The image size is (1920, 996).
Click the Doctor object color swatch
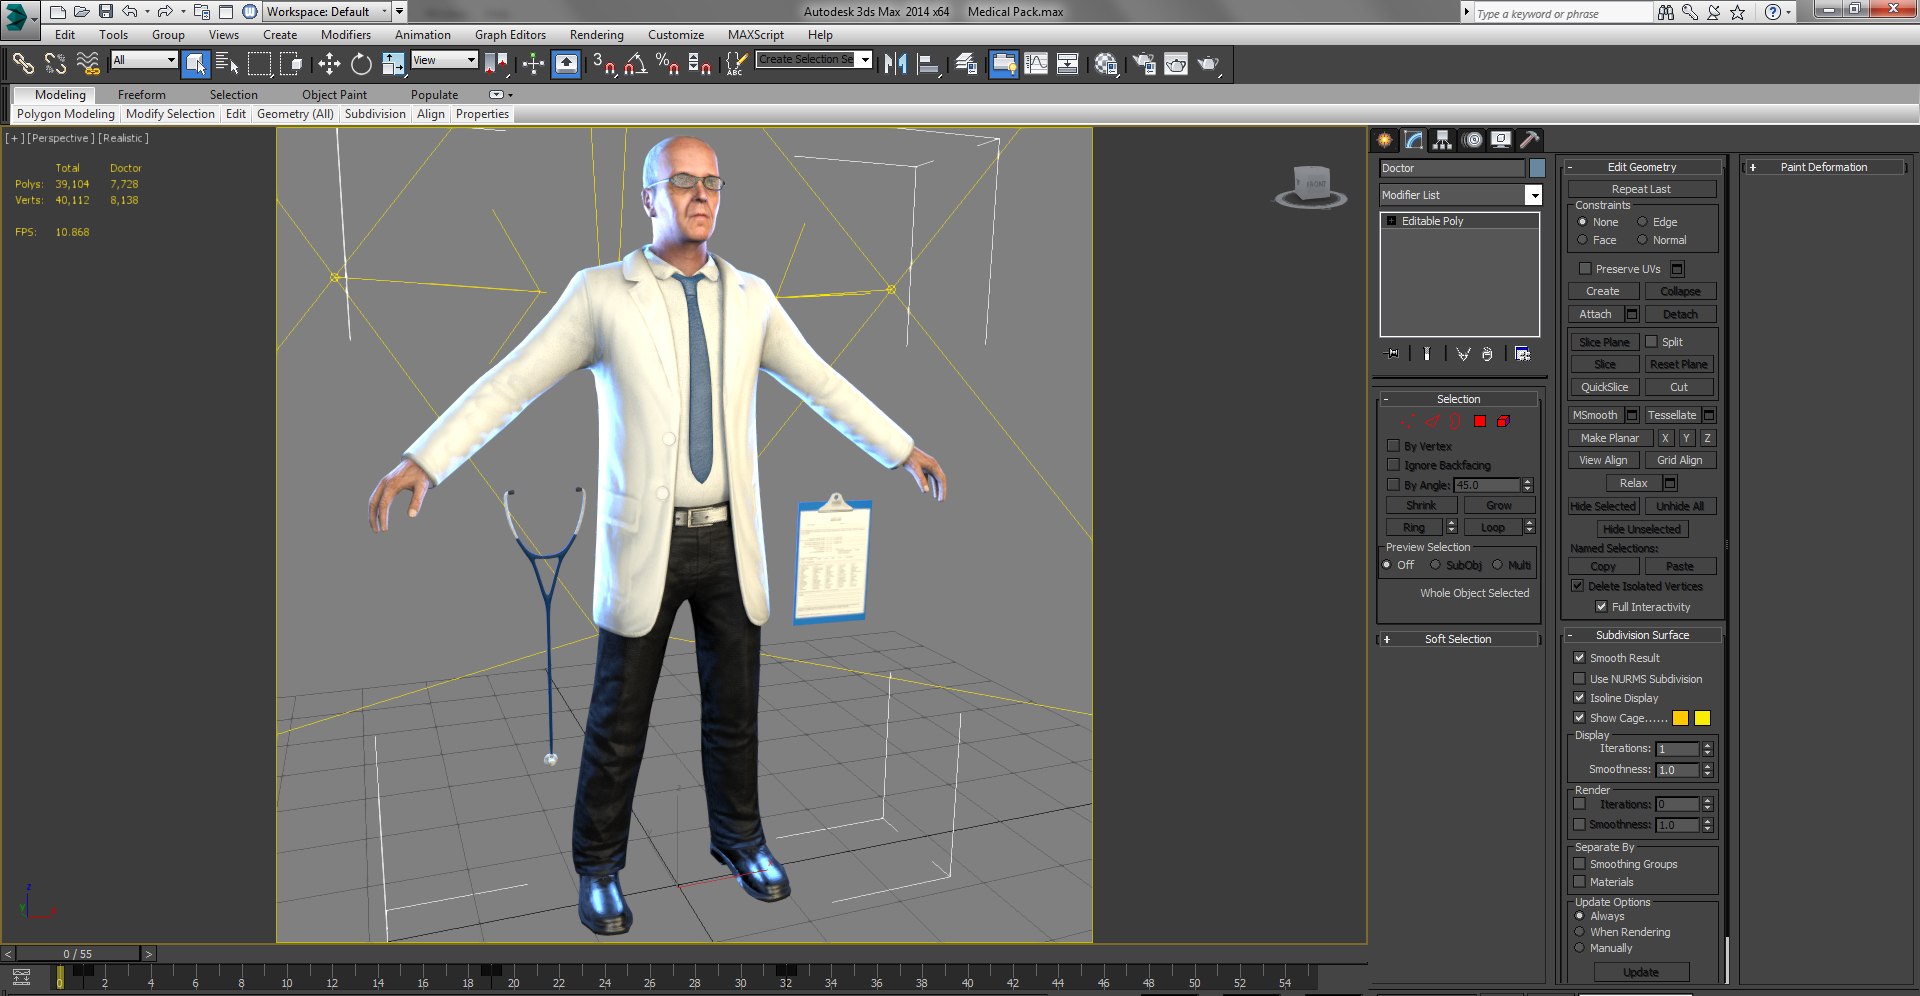(x=1537, y=168)
